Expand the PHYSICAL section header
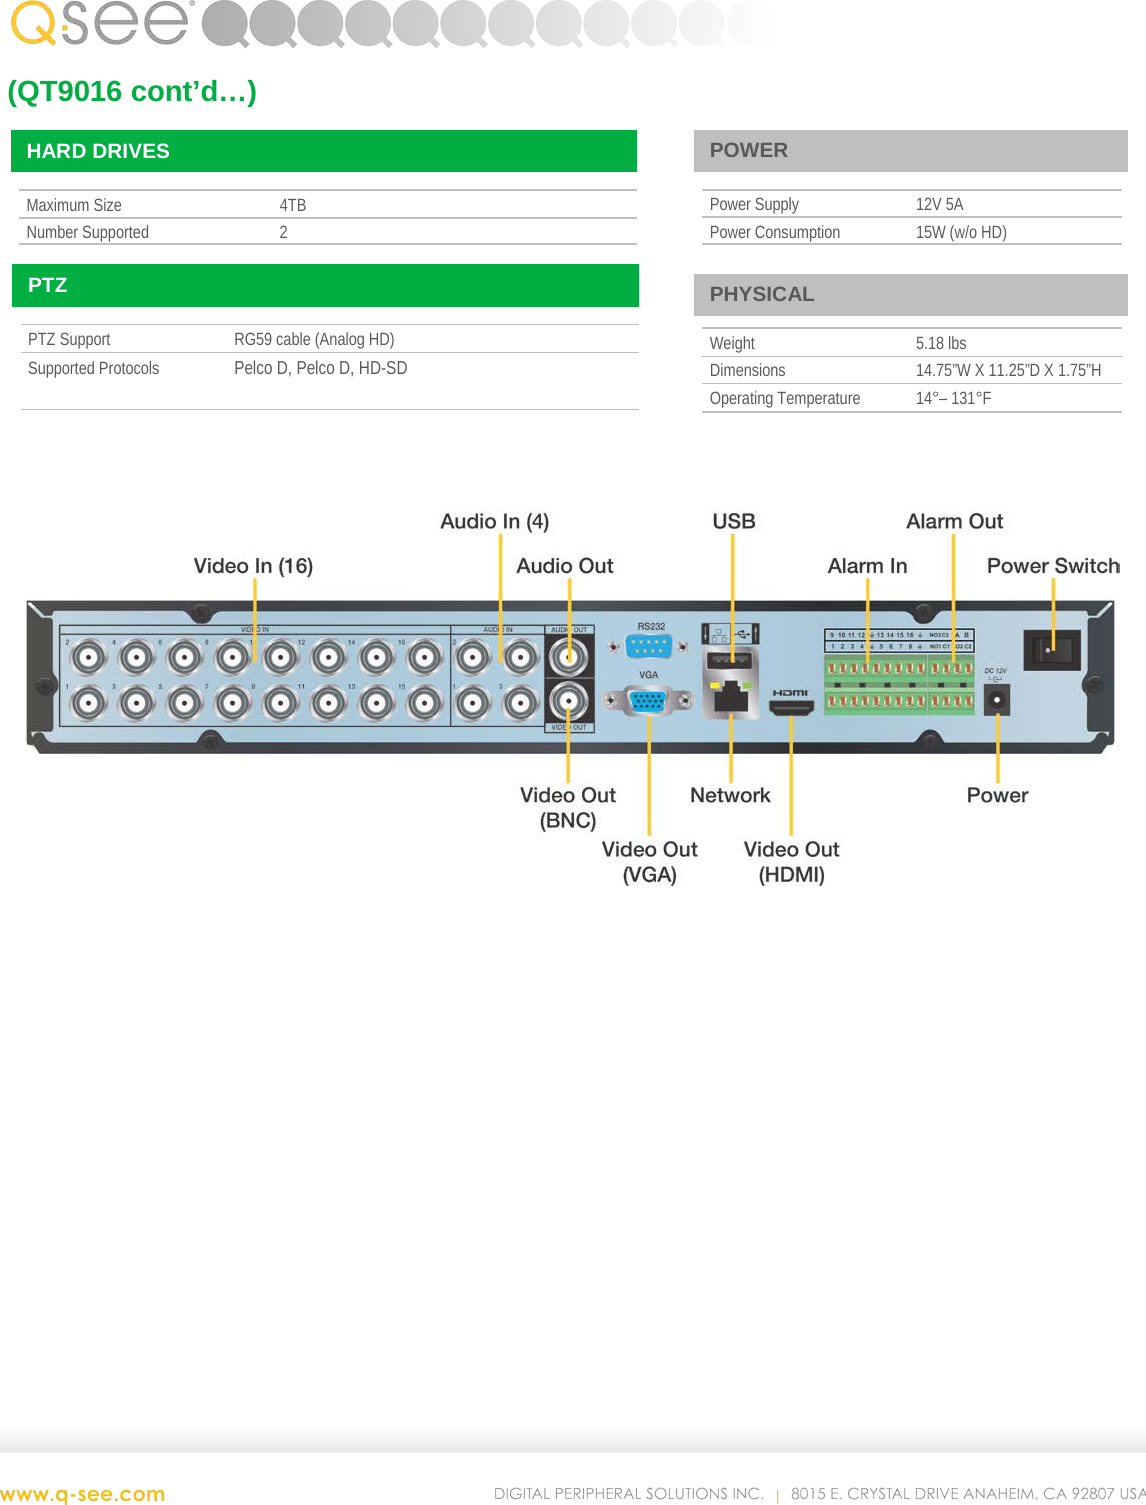This screenshot has width=1146, height=1505. [908, 294]
